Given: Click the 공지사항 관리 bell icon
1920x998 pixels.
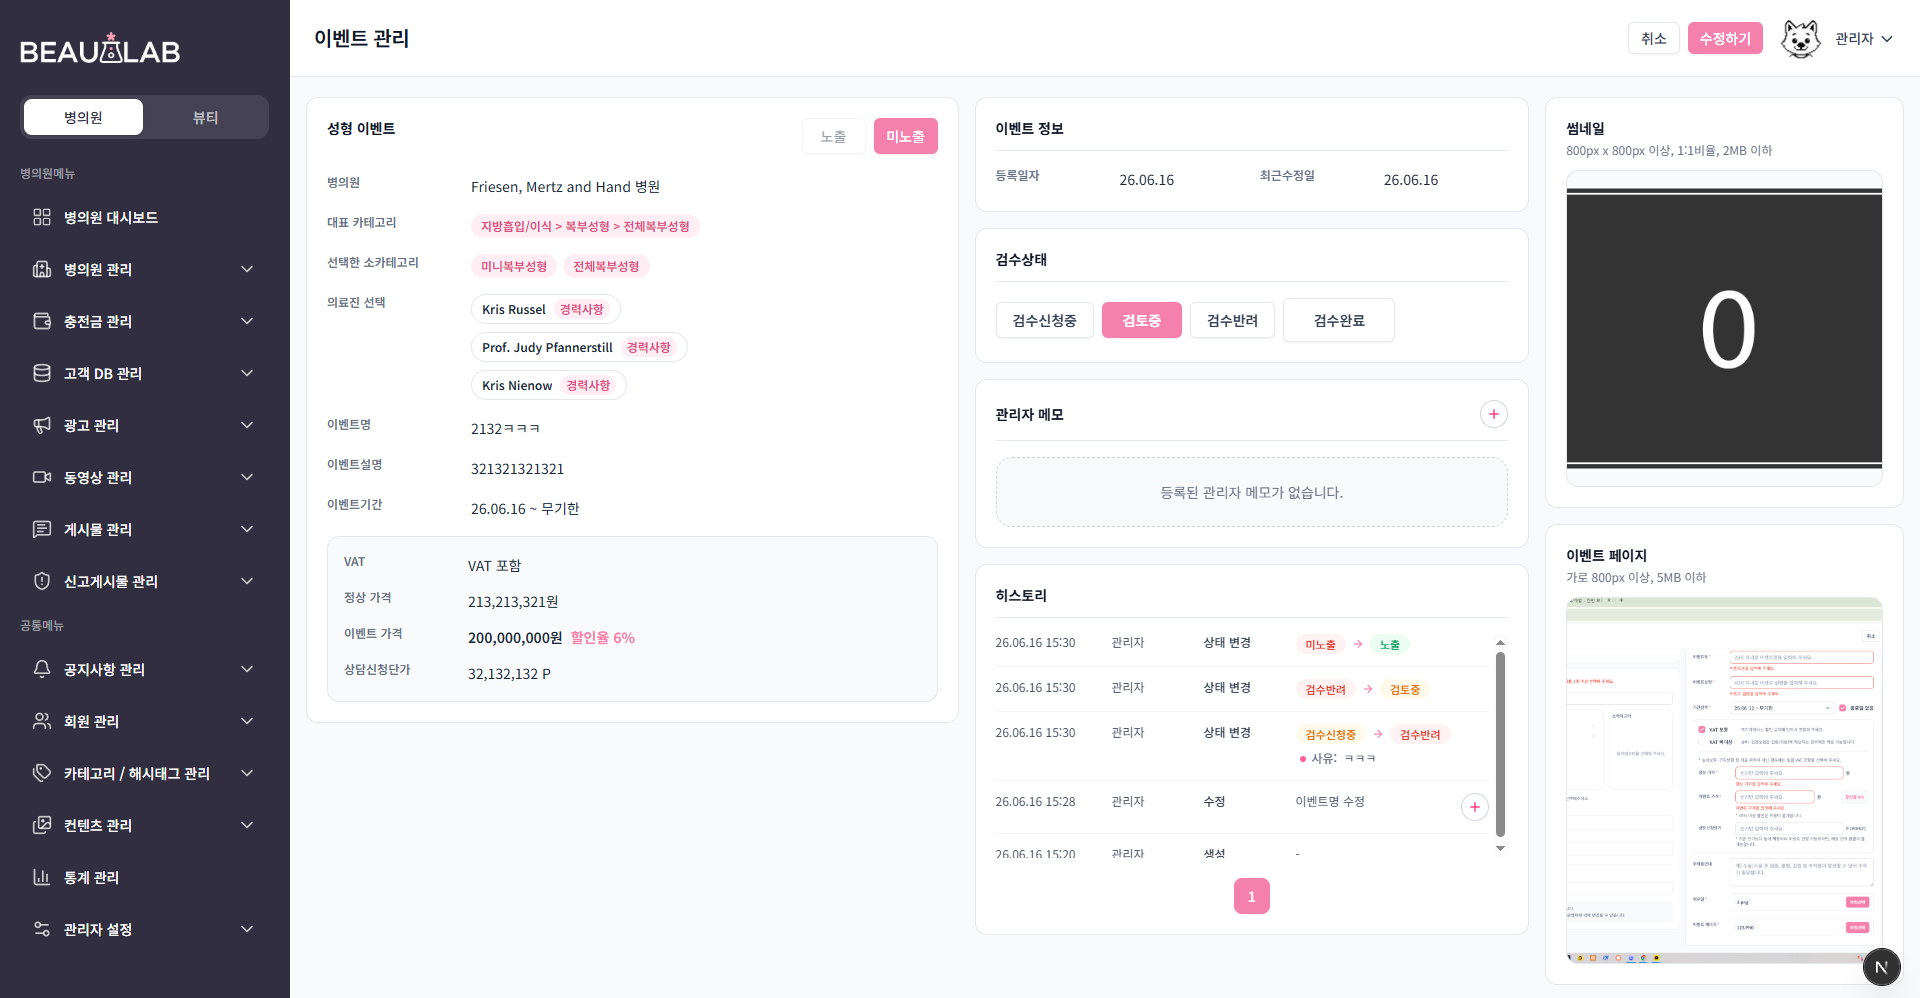Looking at the screenshot, I should point(42,669).
